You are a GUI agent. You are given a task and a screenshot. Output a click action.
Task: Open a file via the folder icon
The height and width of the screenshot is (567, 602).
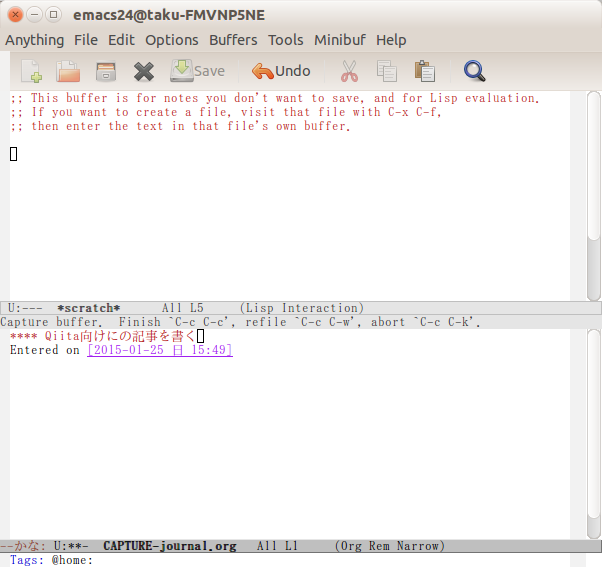point(68,71)
